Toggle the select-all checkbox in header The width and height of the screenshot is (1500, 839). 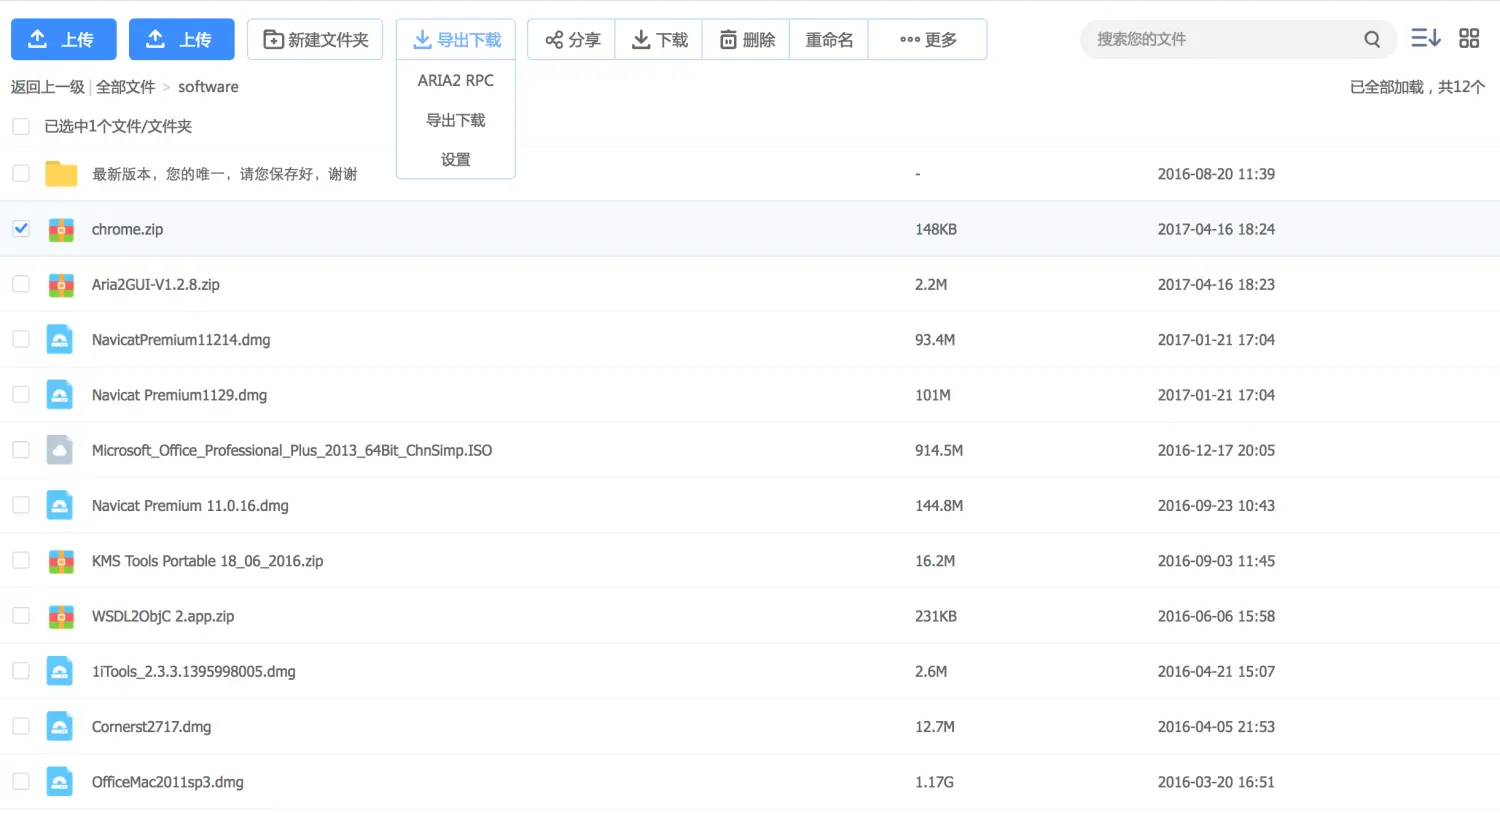[x=21, y=126]
